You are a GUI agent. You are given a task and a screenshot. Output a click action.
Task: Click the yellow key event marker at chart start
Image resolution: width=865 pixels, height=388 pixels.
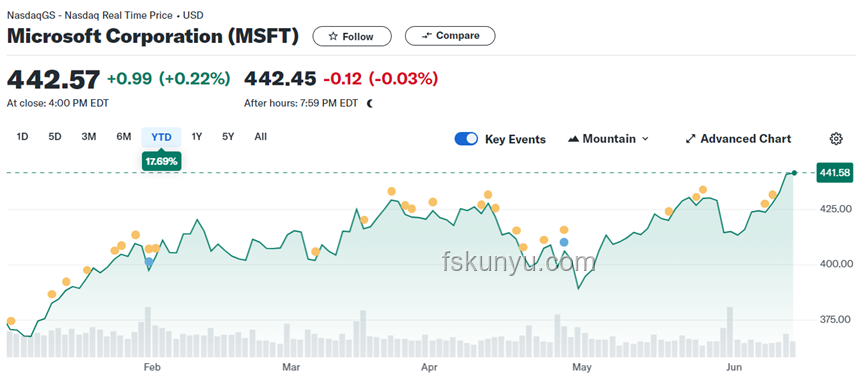10,321
